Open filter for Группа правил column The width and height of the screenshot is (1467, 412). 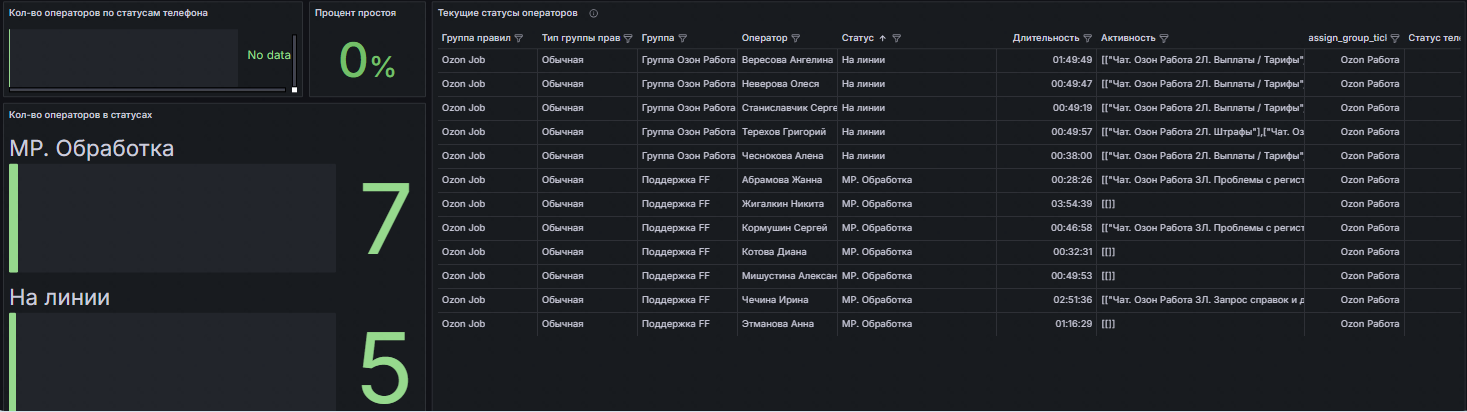click(518, 38)
